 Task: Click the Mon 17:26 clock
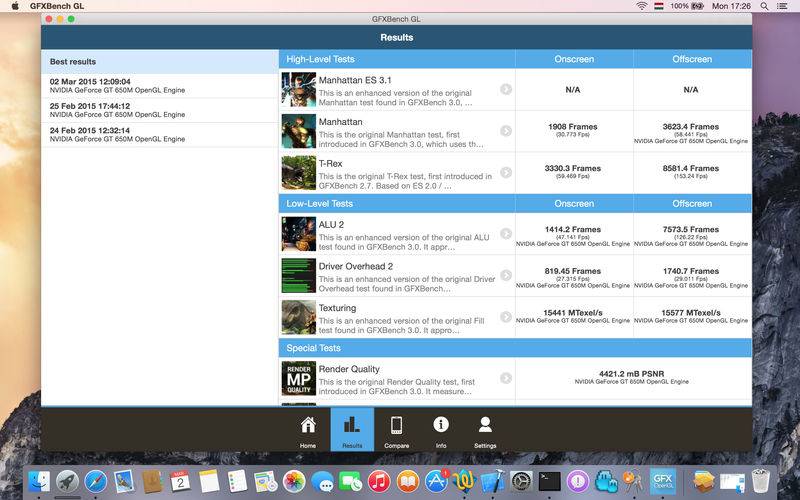click(731, 6)
